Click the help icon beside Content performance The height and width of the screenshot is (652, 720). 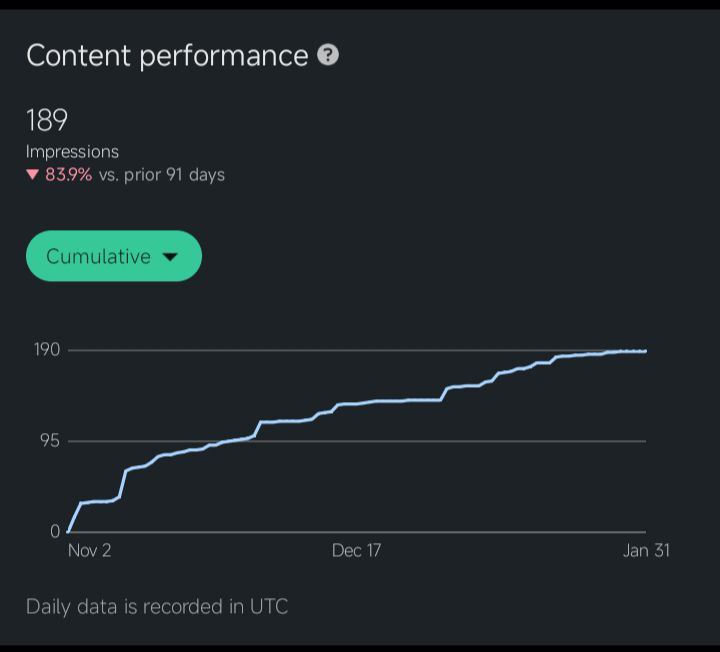pyautogui.click(x=328, y=55)
